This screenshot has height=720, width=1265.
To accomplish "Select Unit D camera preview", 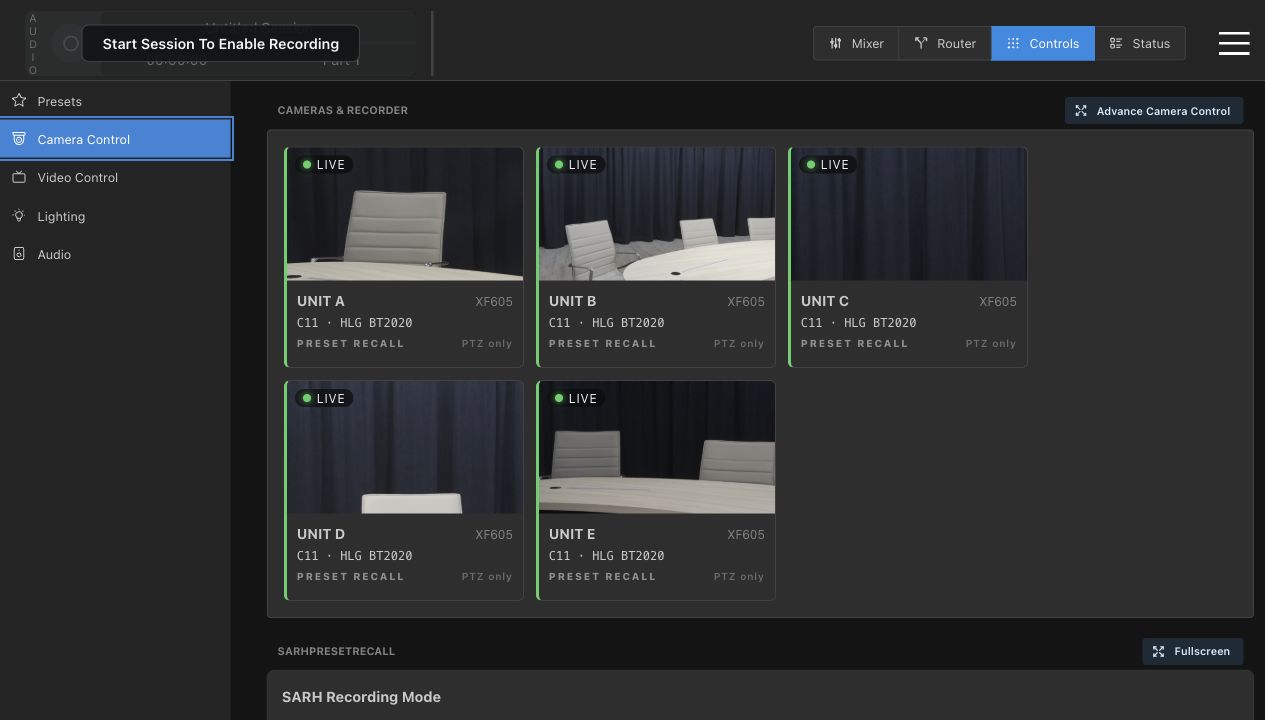I will (405, 447).
